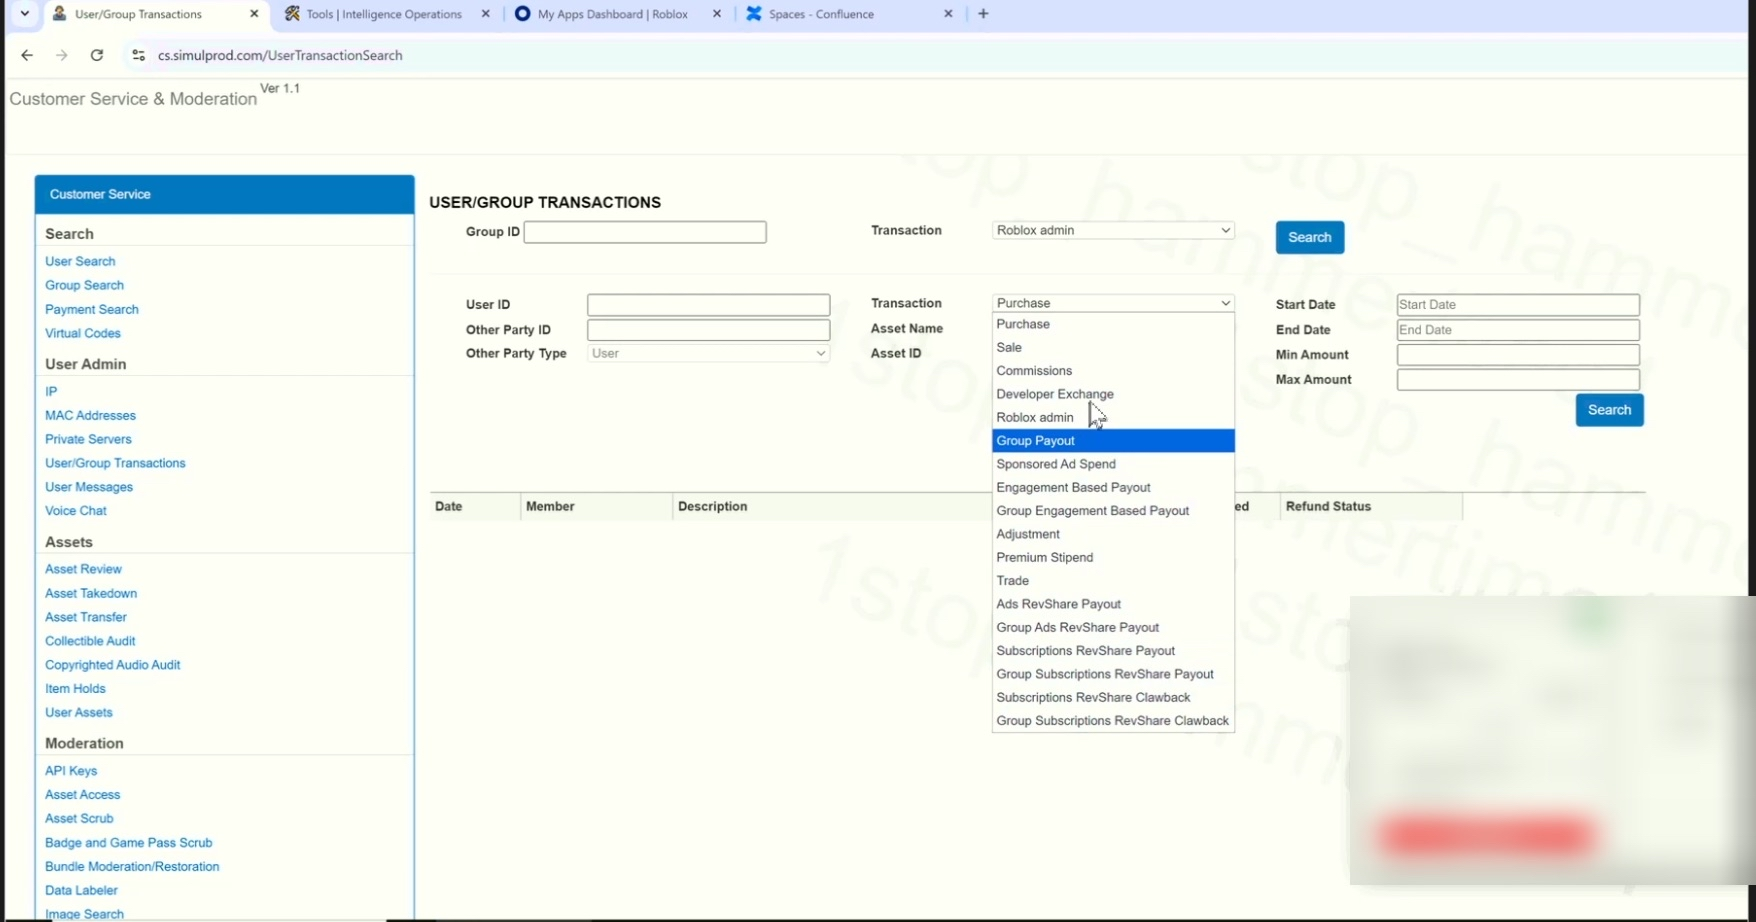Pick Adjustment transaction type
Image resolution: width=1756 pixels, height=922 pixels.
tap(1113, 534)
